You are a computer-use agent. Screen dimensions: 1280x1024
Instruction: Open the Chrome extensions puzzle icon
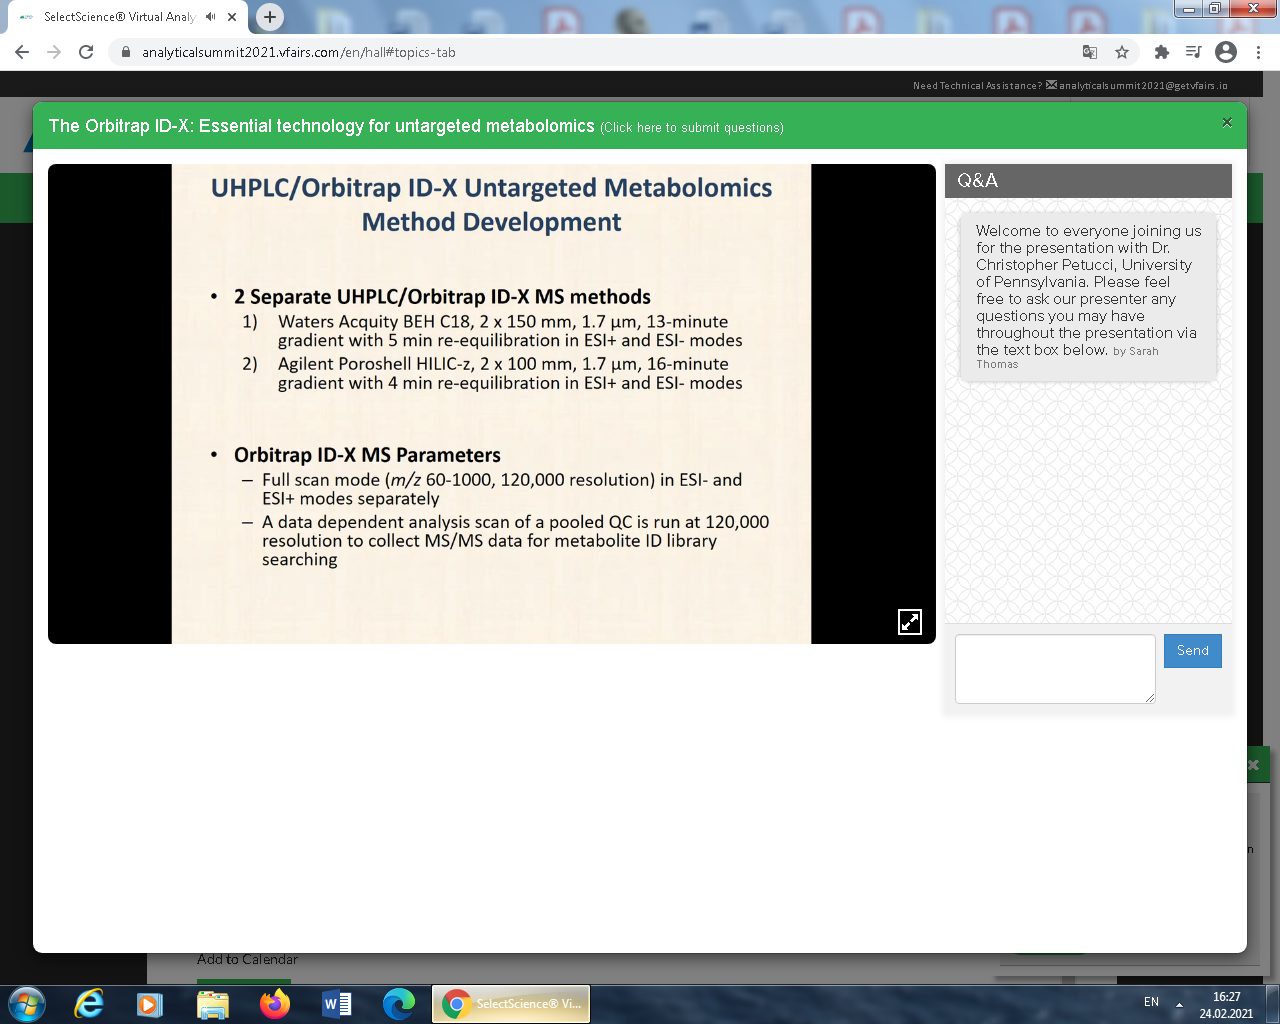pos(1161,52)
